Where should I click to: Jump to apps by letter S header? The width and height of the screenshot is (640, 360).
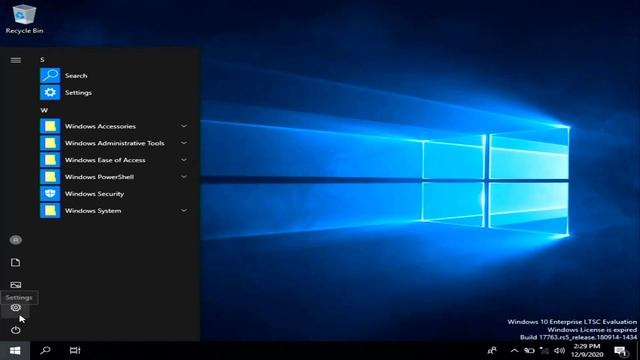click(42, 60)
